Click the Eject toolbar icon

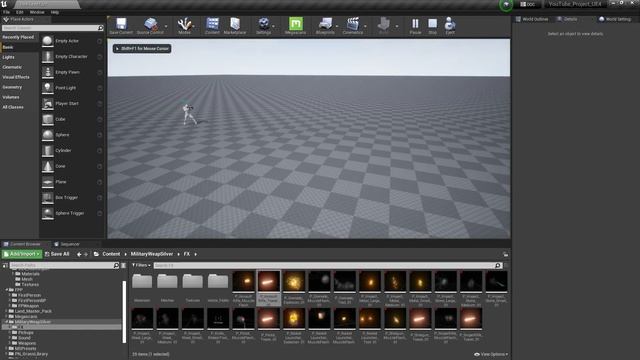coord(450,24)
